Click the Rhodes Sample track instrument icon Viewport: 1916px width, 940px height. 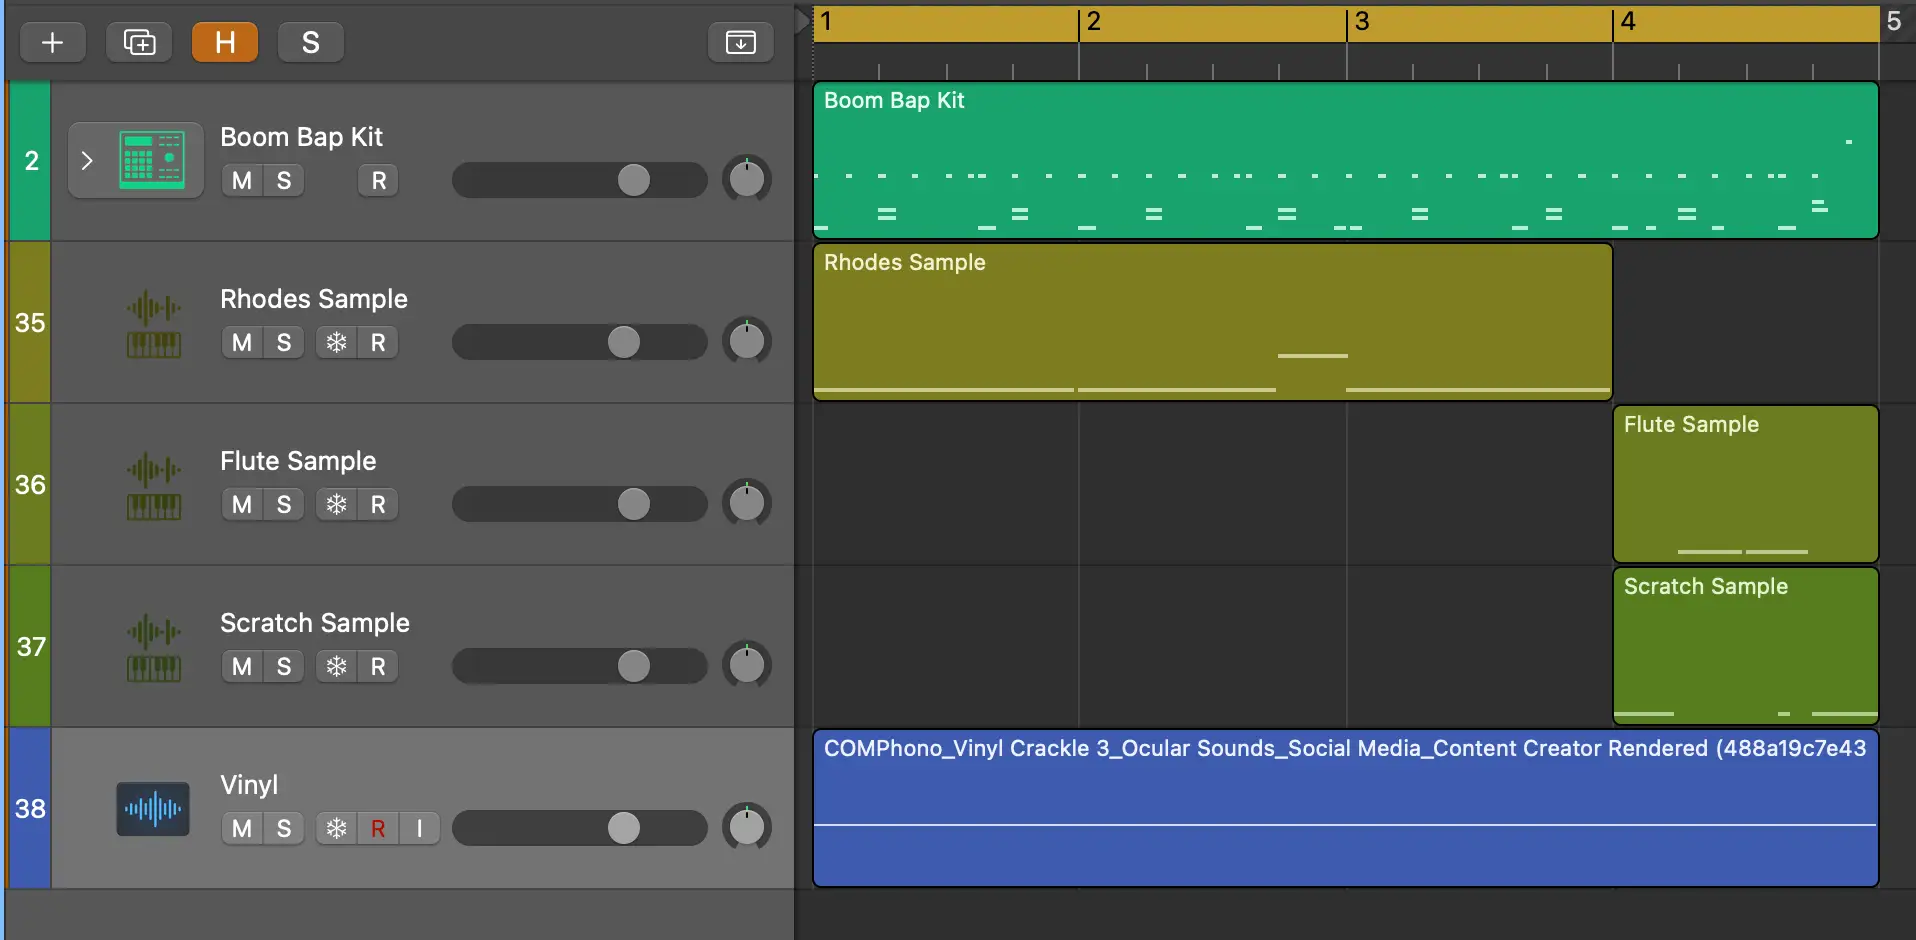pos(153,324)
